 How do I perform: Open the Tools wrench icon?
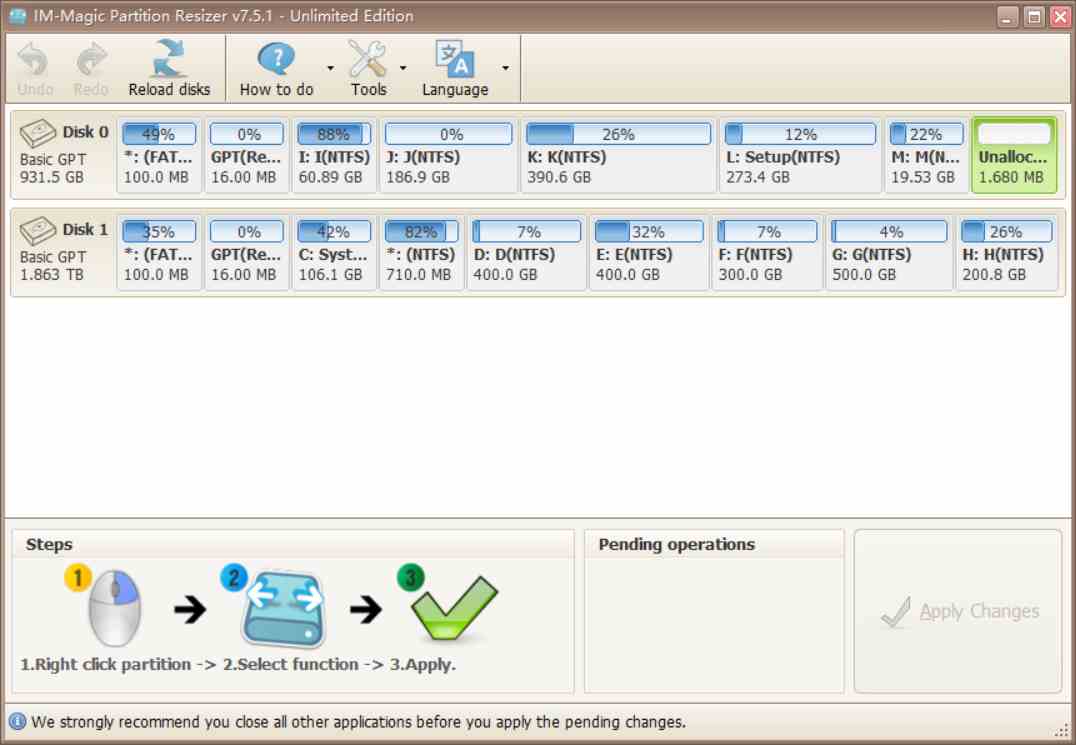pyautogui.click(x=368, y=59)
